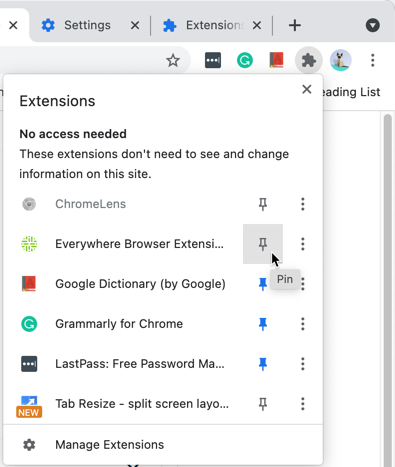Open Chrome's three-dot main menu
Image resolution: width=395 pixels, height=467 pixels.
click(x=372, y=60)
